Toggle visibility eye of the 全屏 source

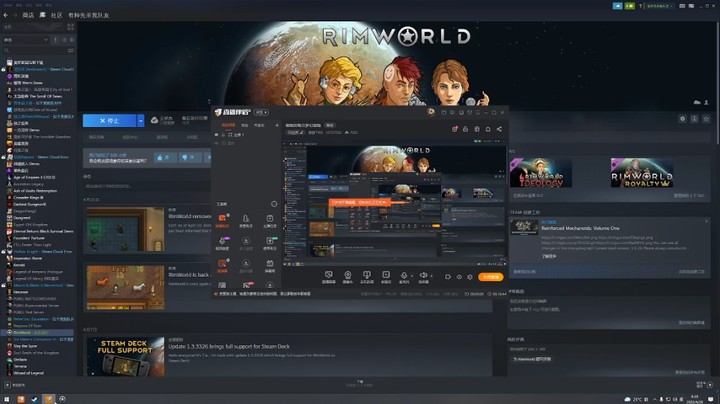[x=216, y=135]
